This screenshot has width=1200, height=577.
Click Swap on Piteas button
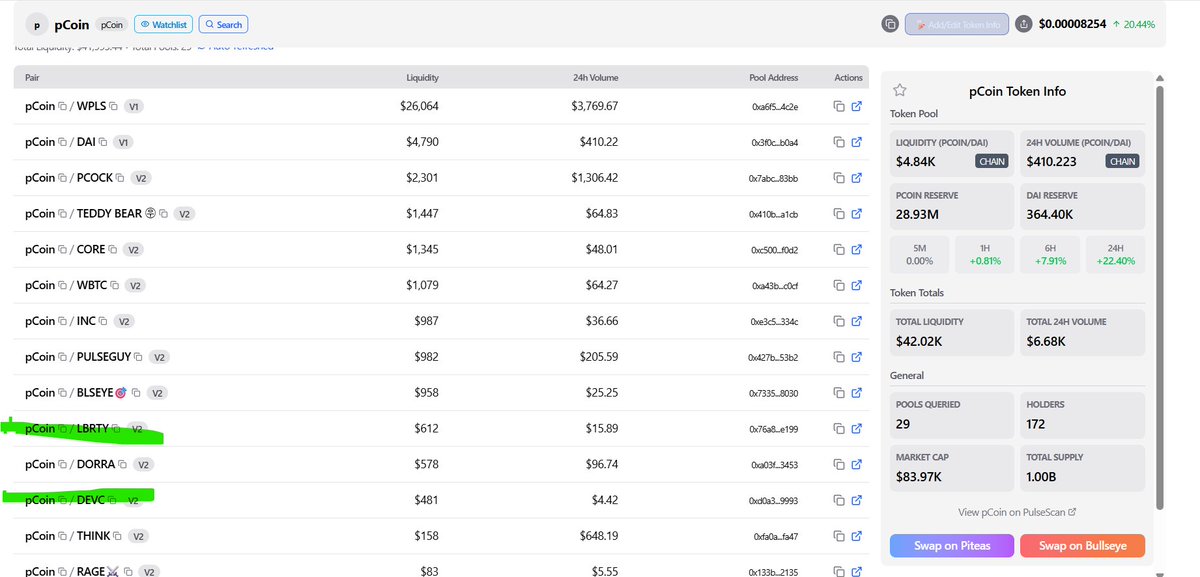[952, 546]
